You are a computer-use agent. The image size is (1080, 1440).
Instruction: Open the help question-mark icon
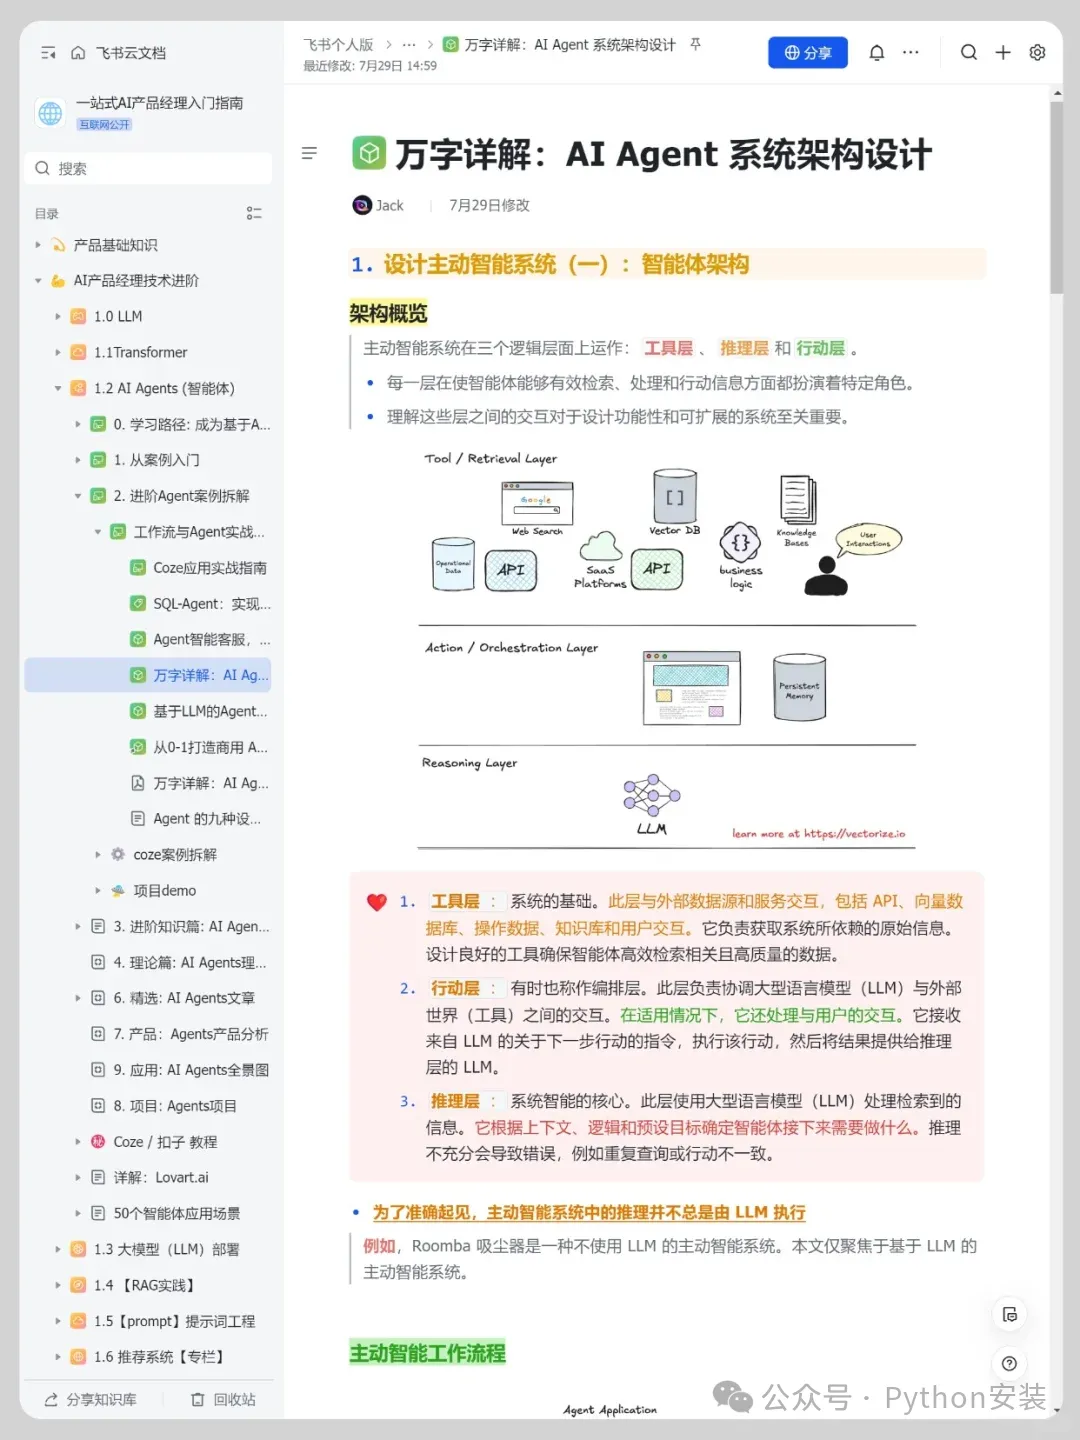click(1010, 1363)
